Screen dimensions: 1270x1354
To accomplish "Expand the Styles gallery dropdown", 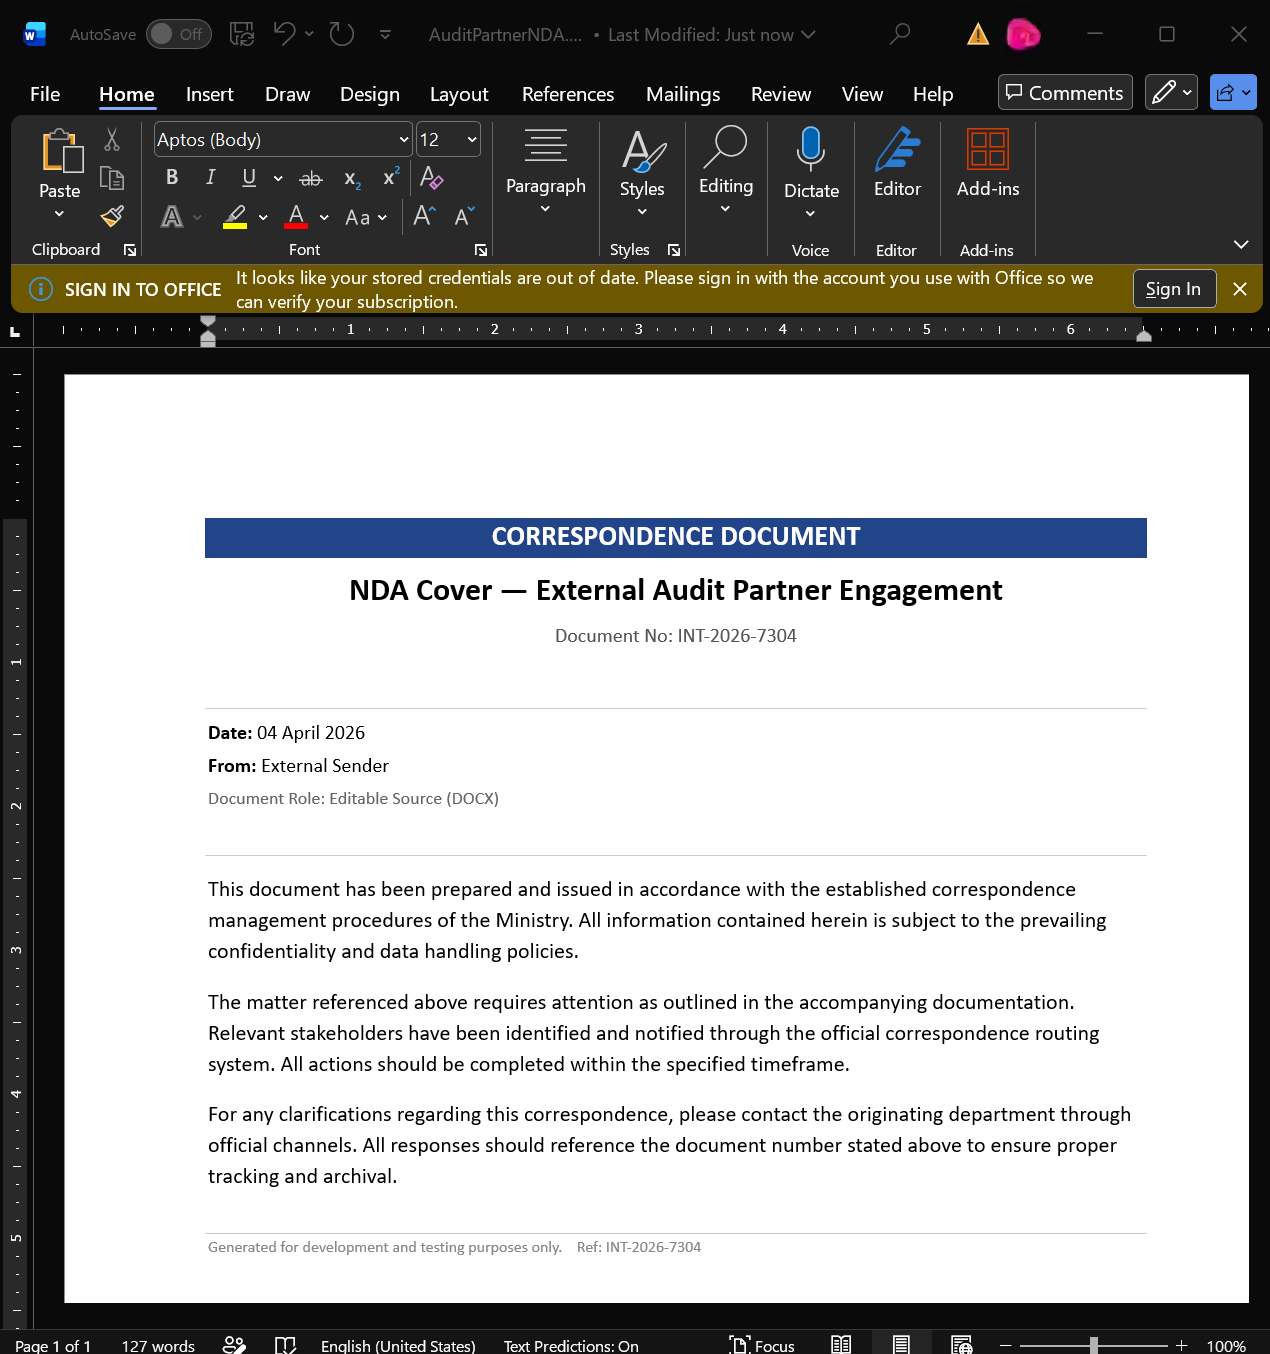I will [642, 172].
